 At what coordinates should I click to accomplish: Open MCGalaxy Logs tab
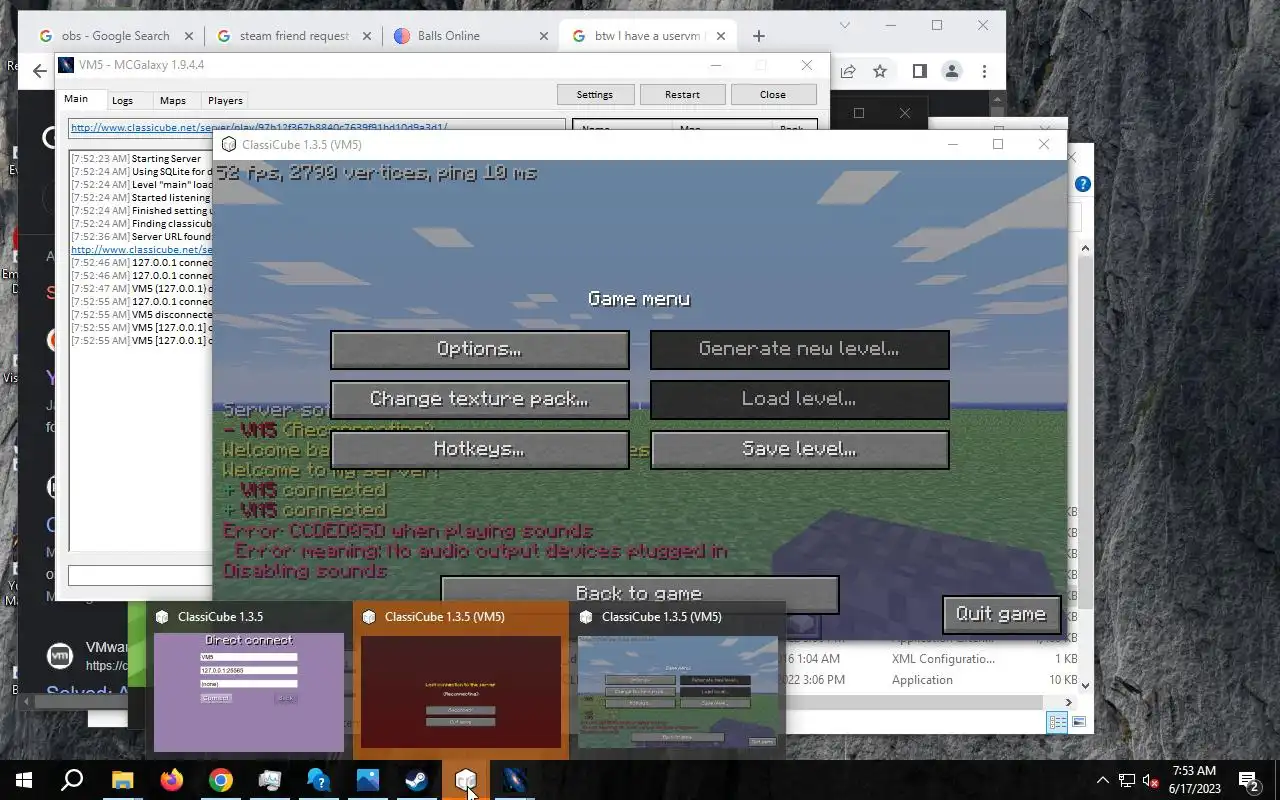coord(122,100)
